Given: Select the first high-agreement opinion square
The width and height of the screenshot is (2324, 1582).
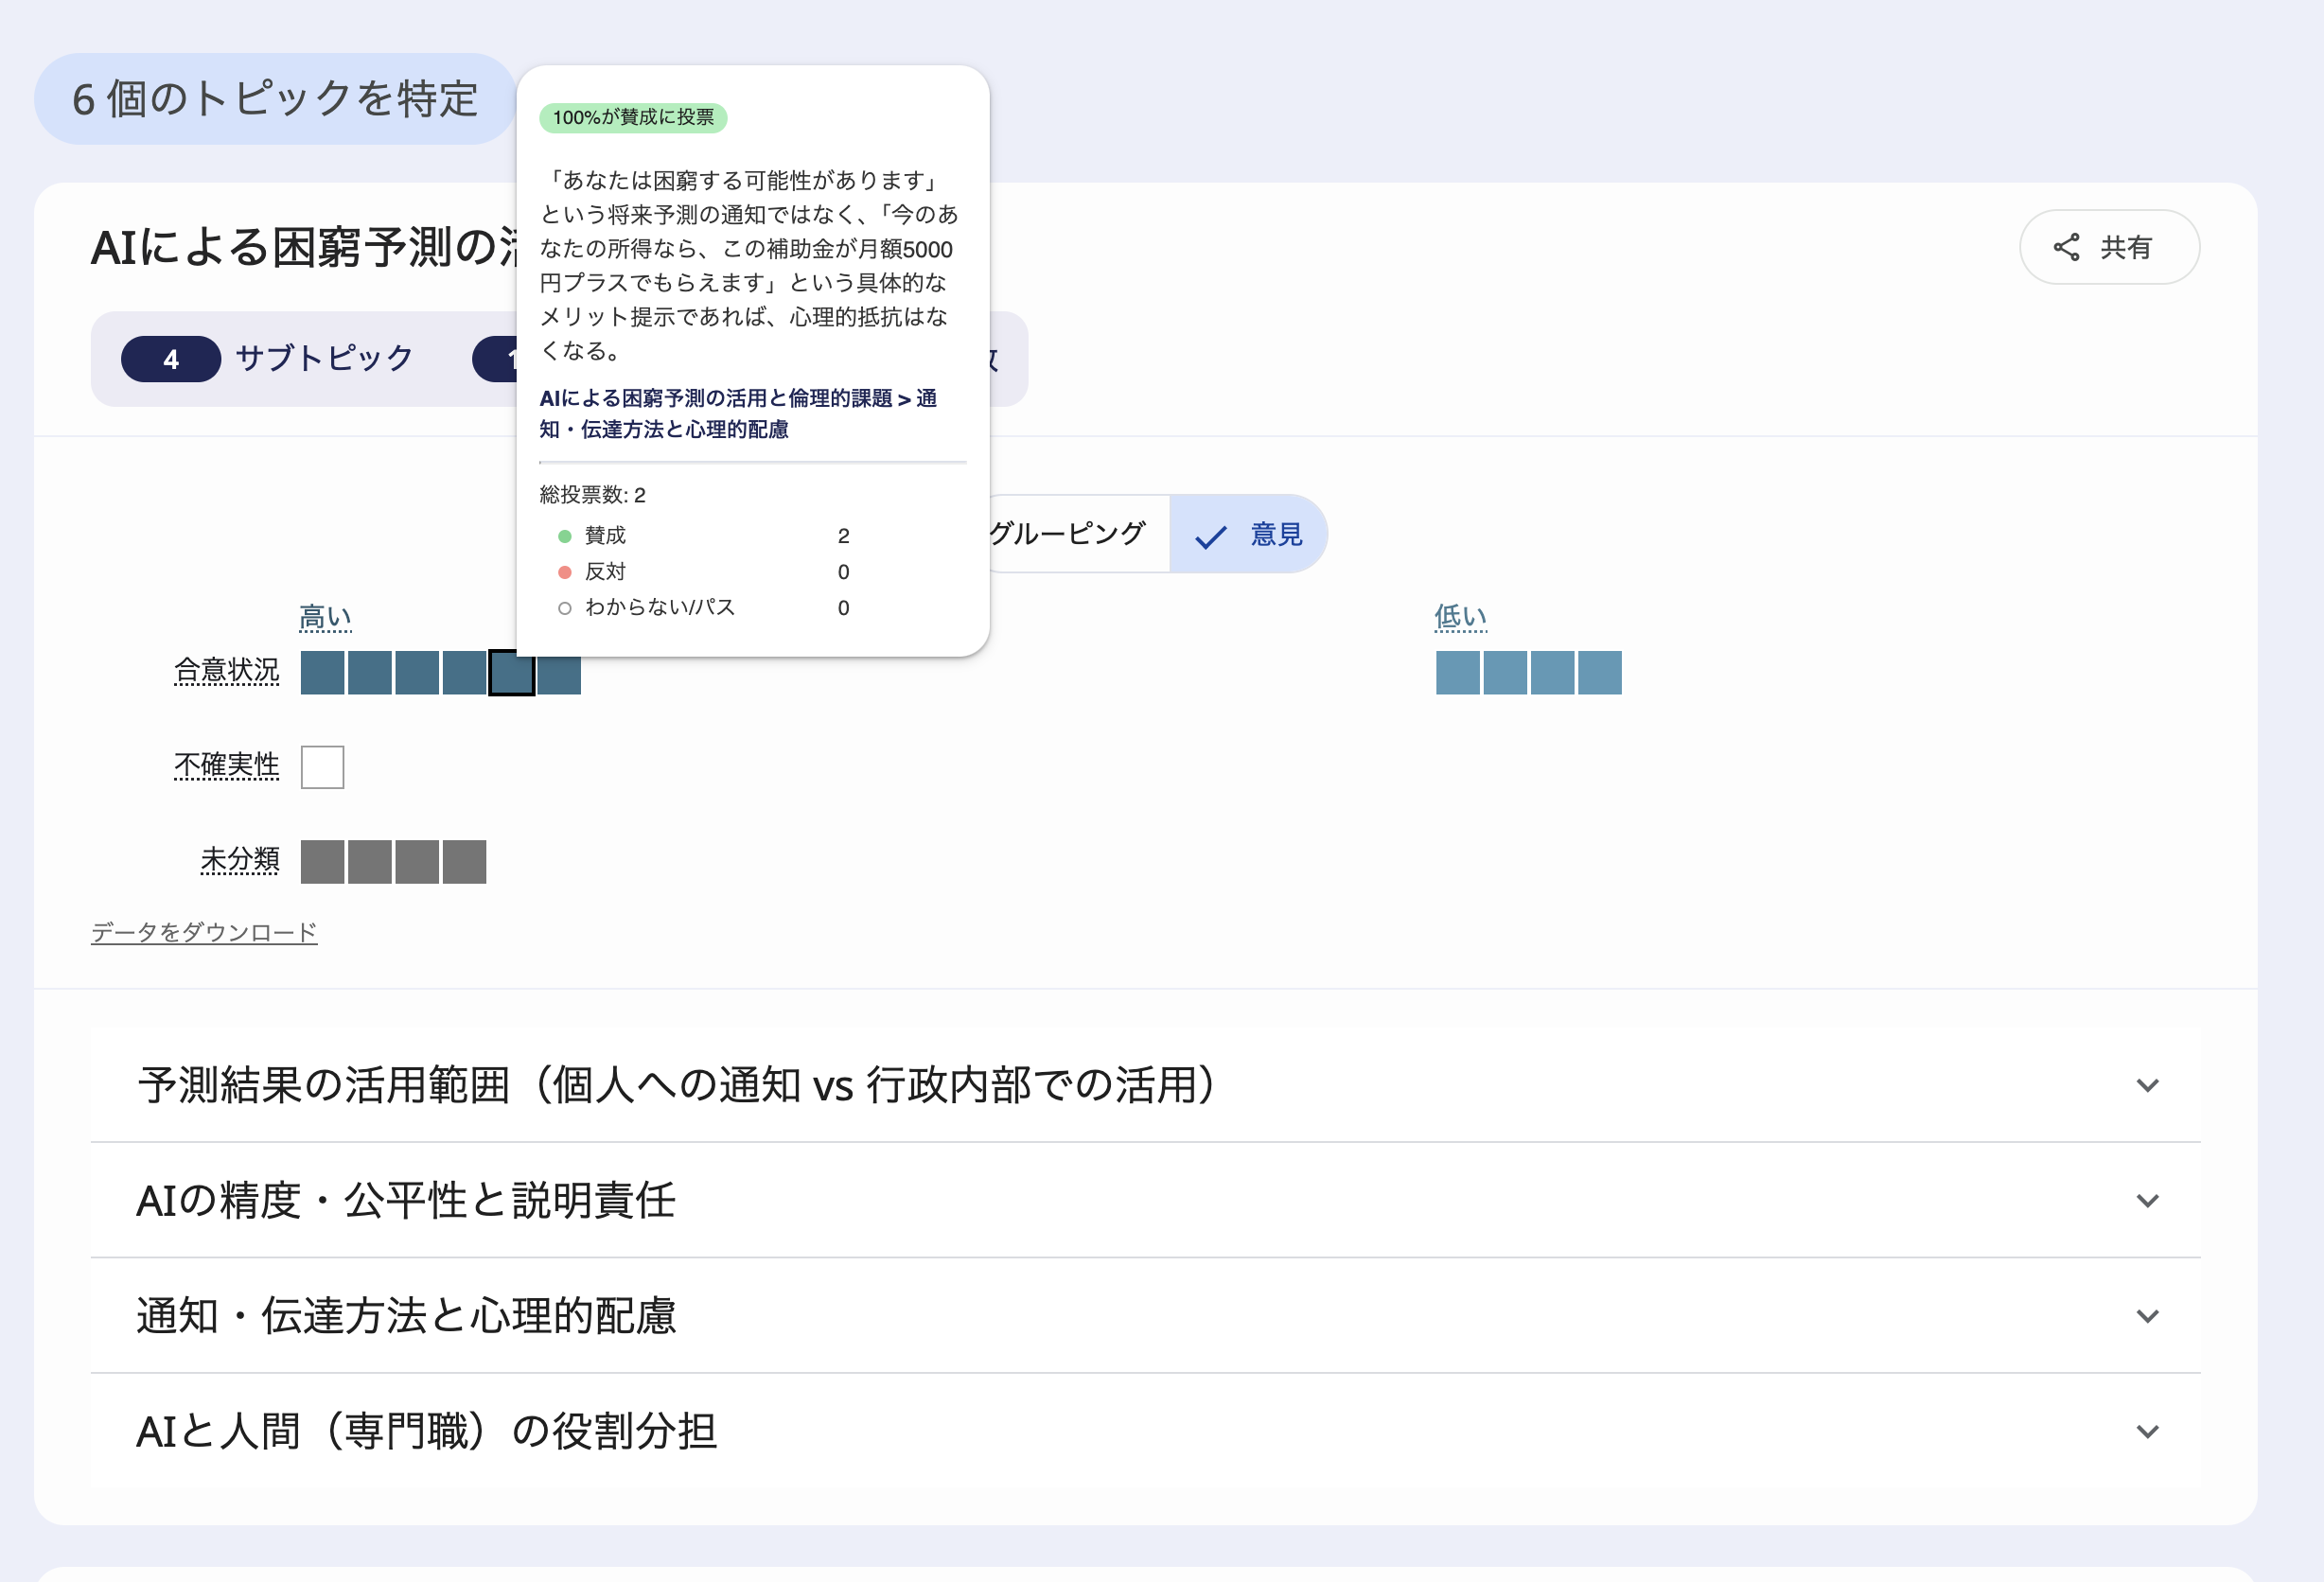Looking at the screenshot, I should click(322, 673).
